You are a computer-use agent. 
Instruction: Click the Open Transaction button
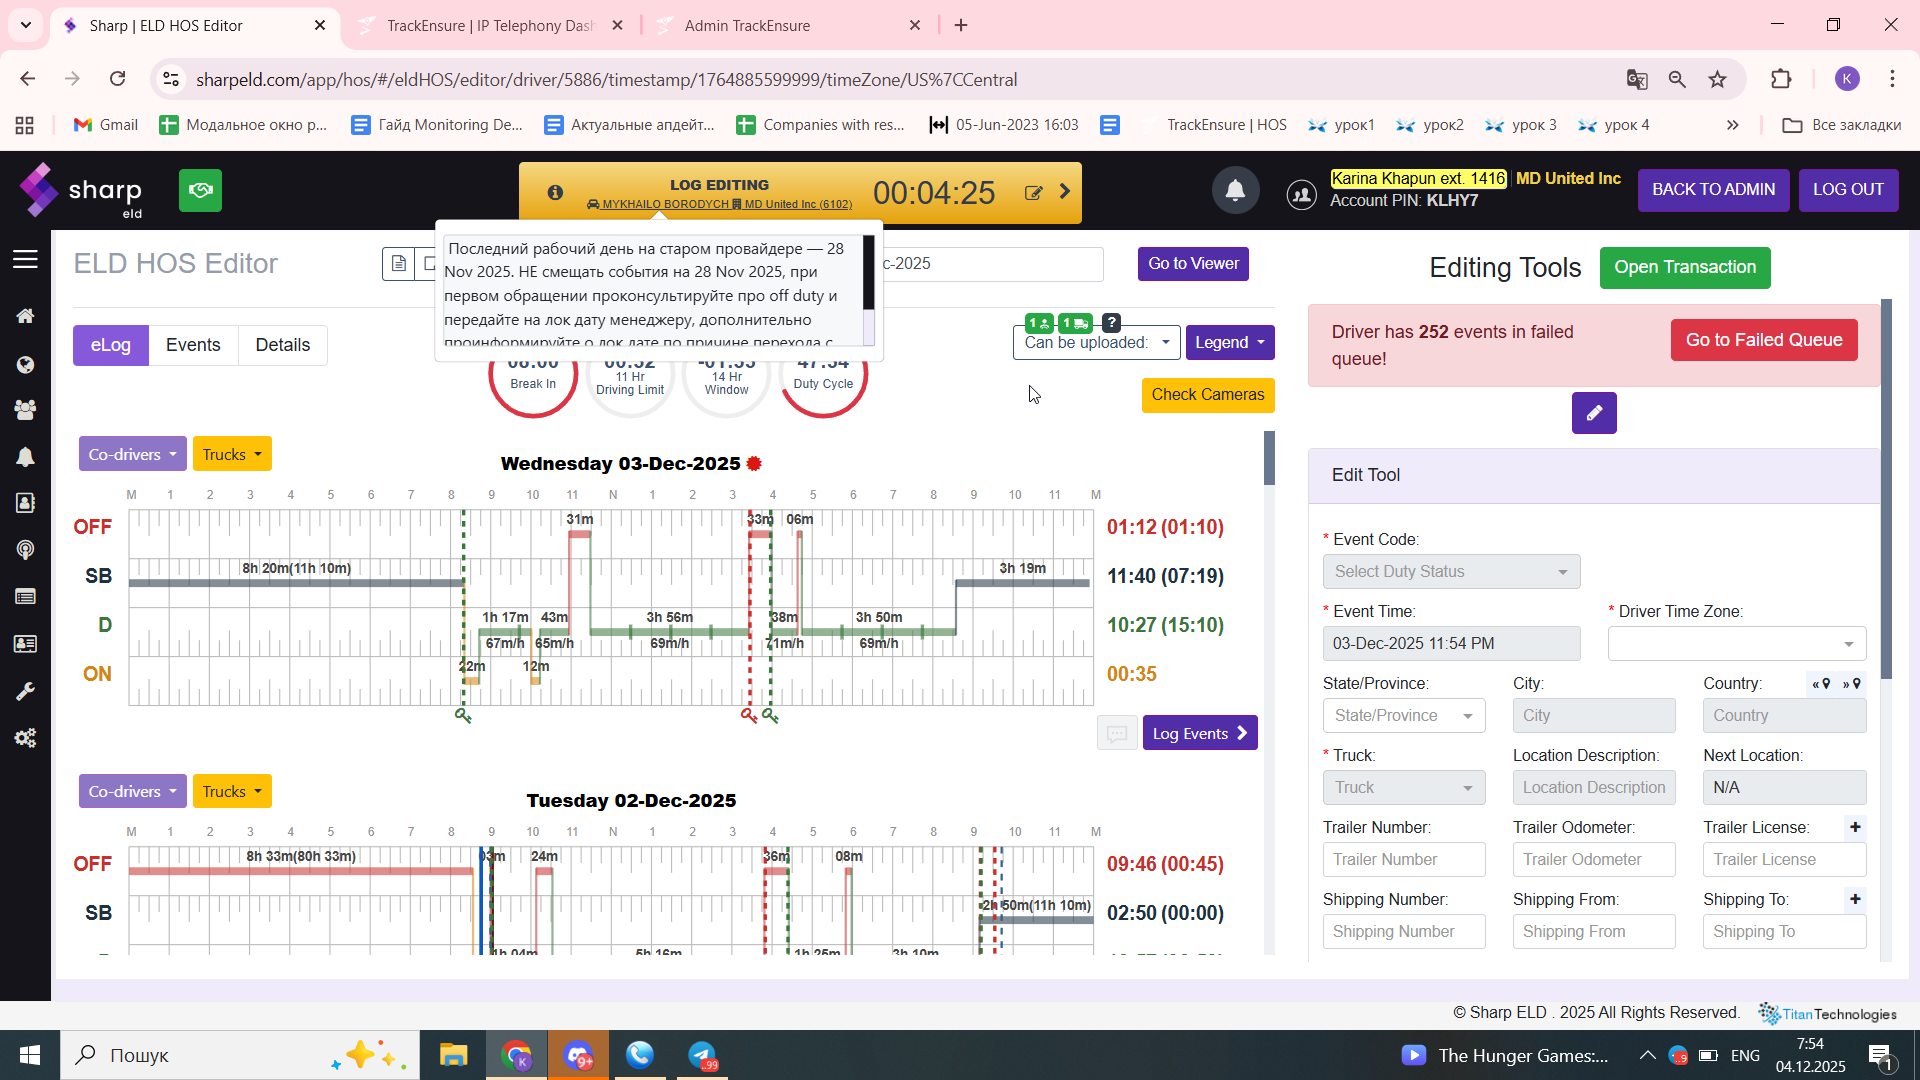(x=1684, y=267)
